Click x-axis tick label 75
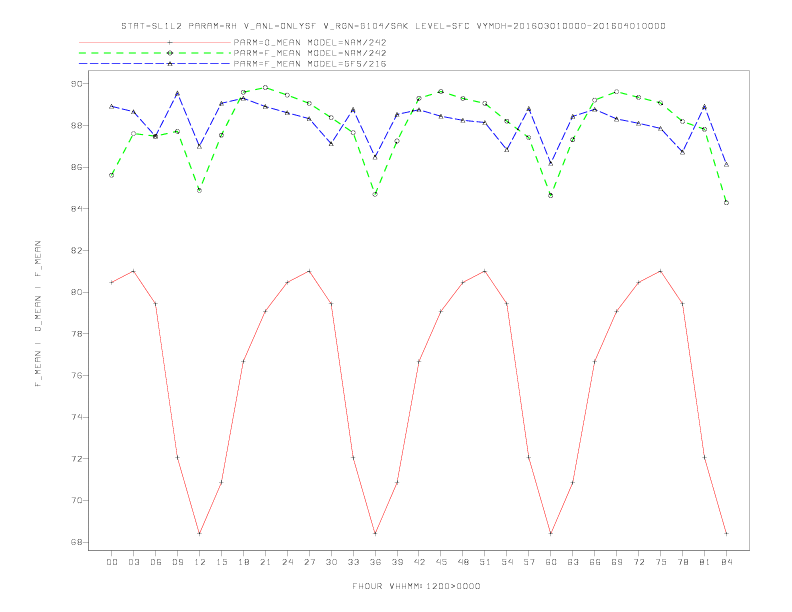This screenshot has height=612, width=792. tap(661, 562)
